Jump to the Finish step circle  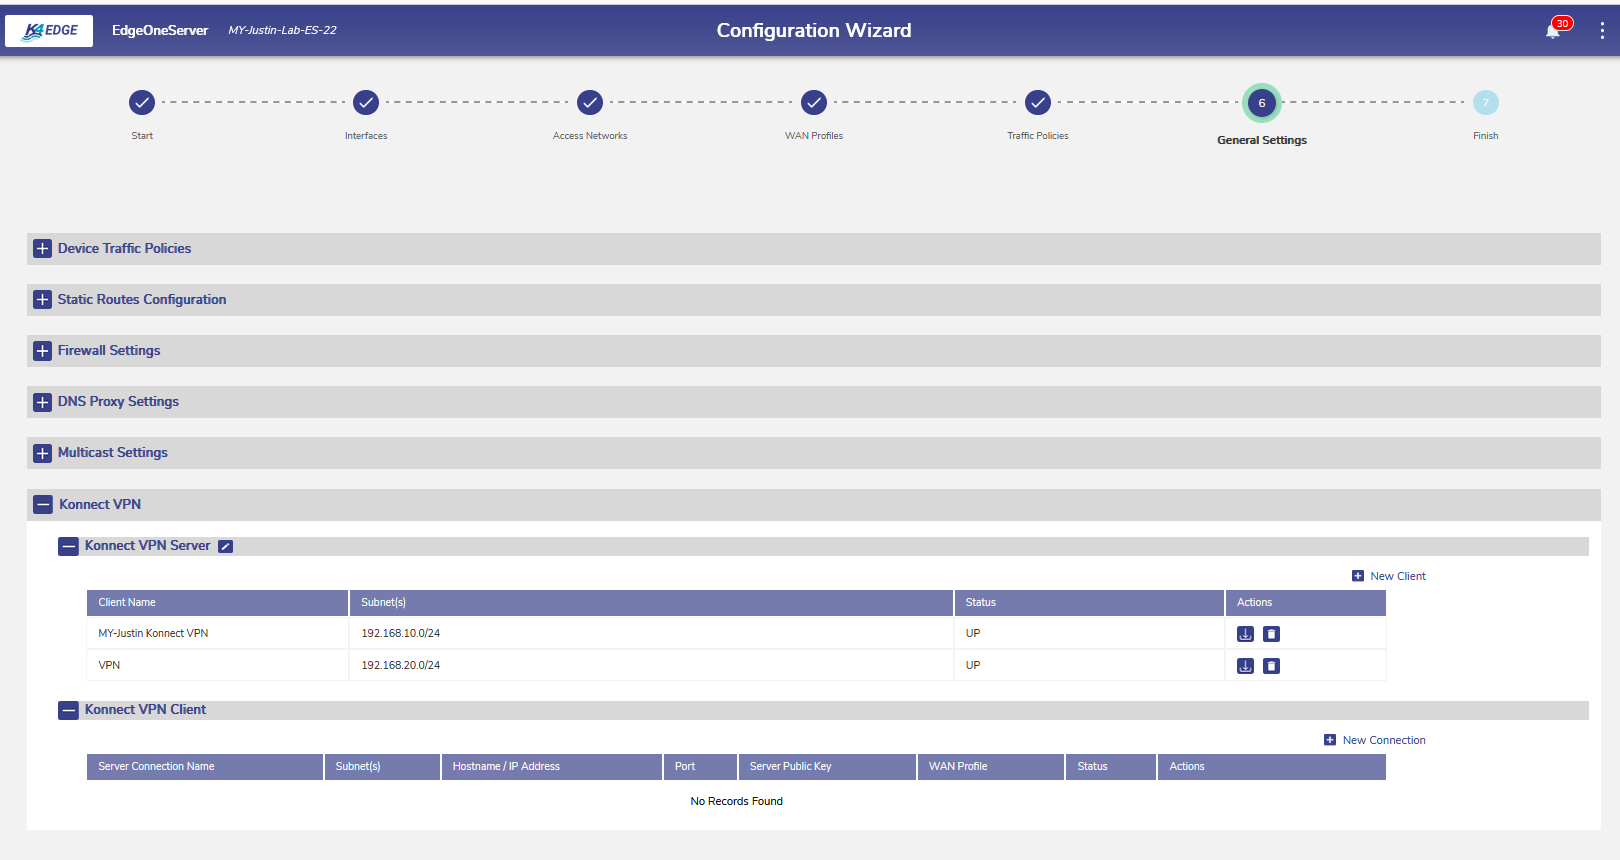(x=1485, y=103)
